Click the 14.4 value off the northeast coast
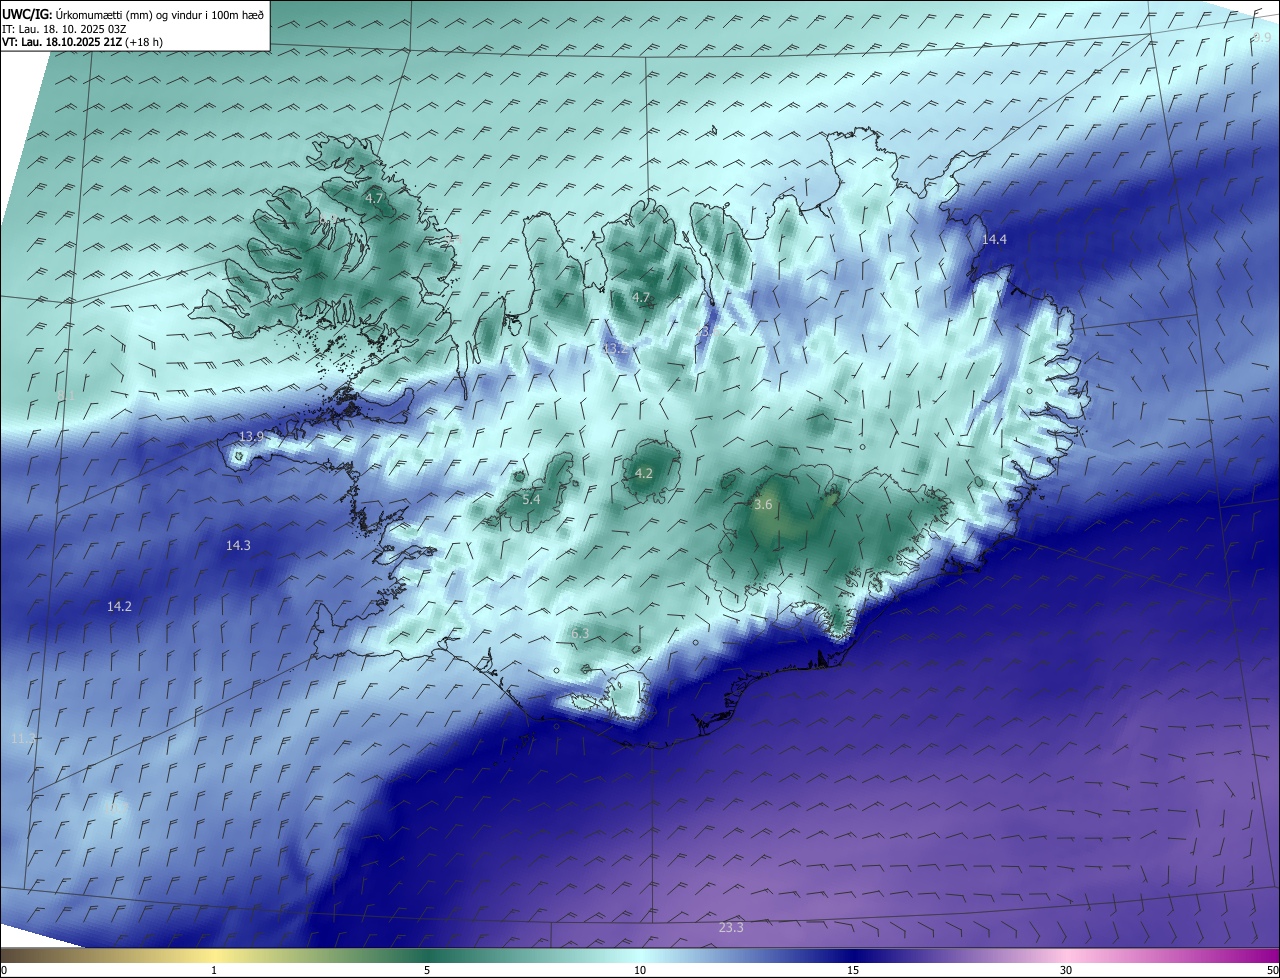 [994, 240]
